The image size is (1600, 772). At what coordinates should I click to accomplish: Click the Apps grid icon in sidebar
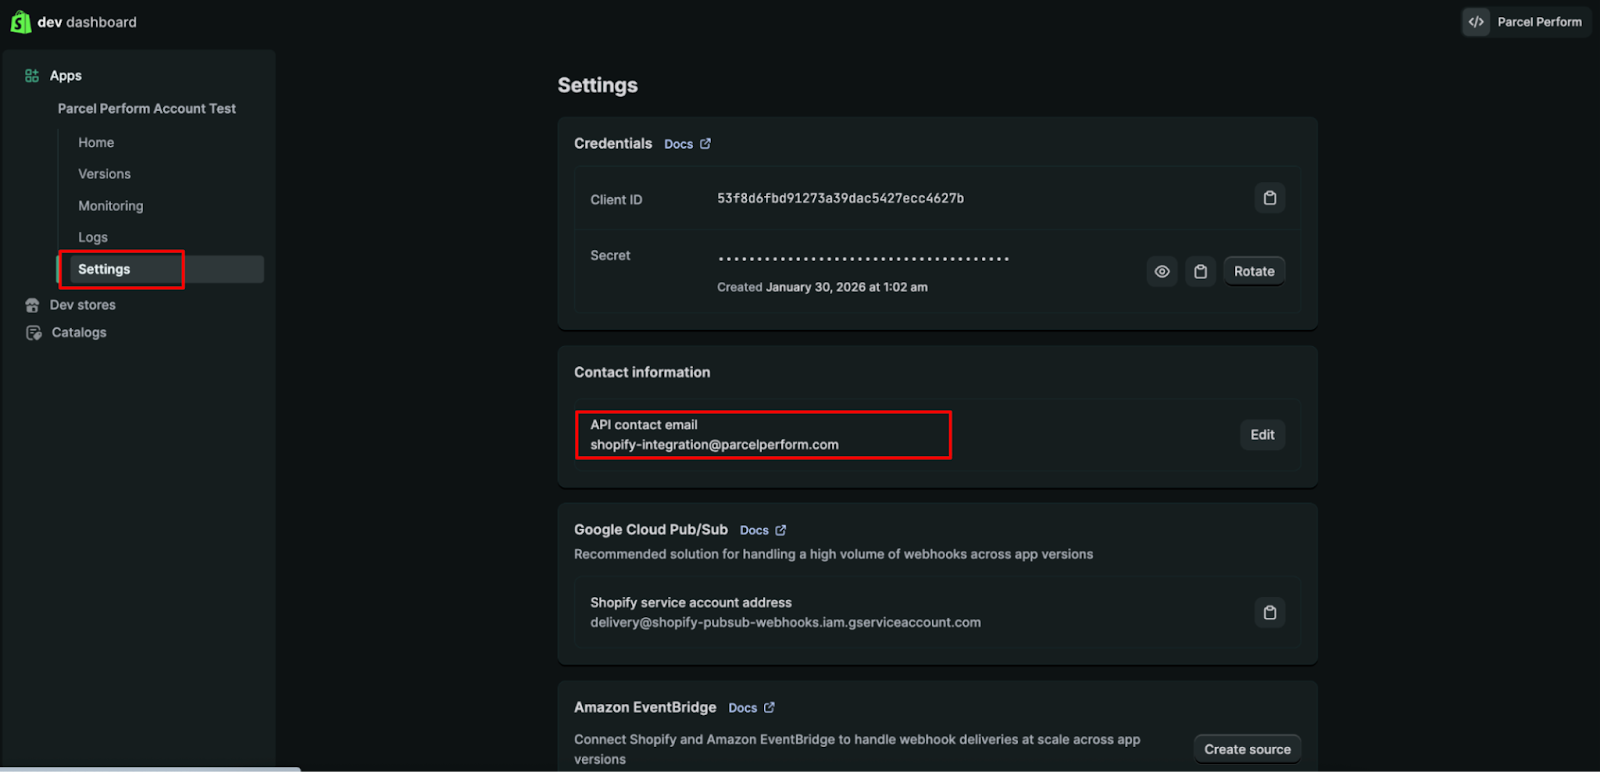[x=32, y=76]
